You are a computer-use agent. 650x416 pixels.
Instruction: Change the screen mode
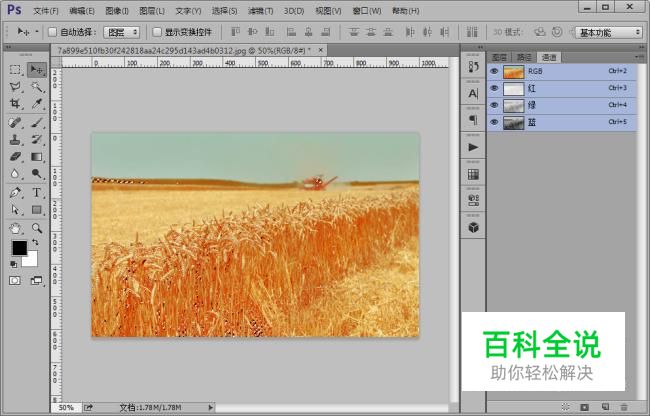click(36, 281)
